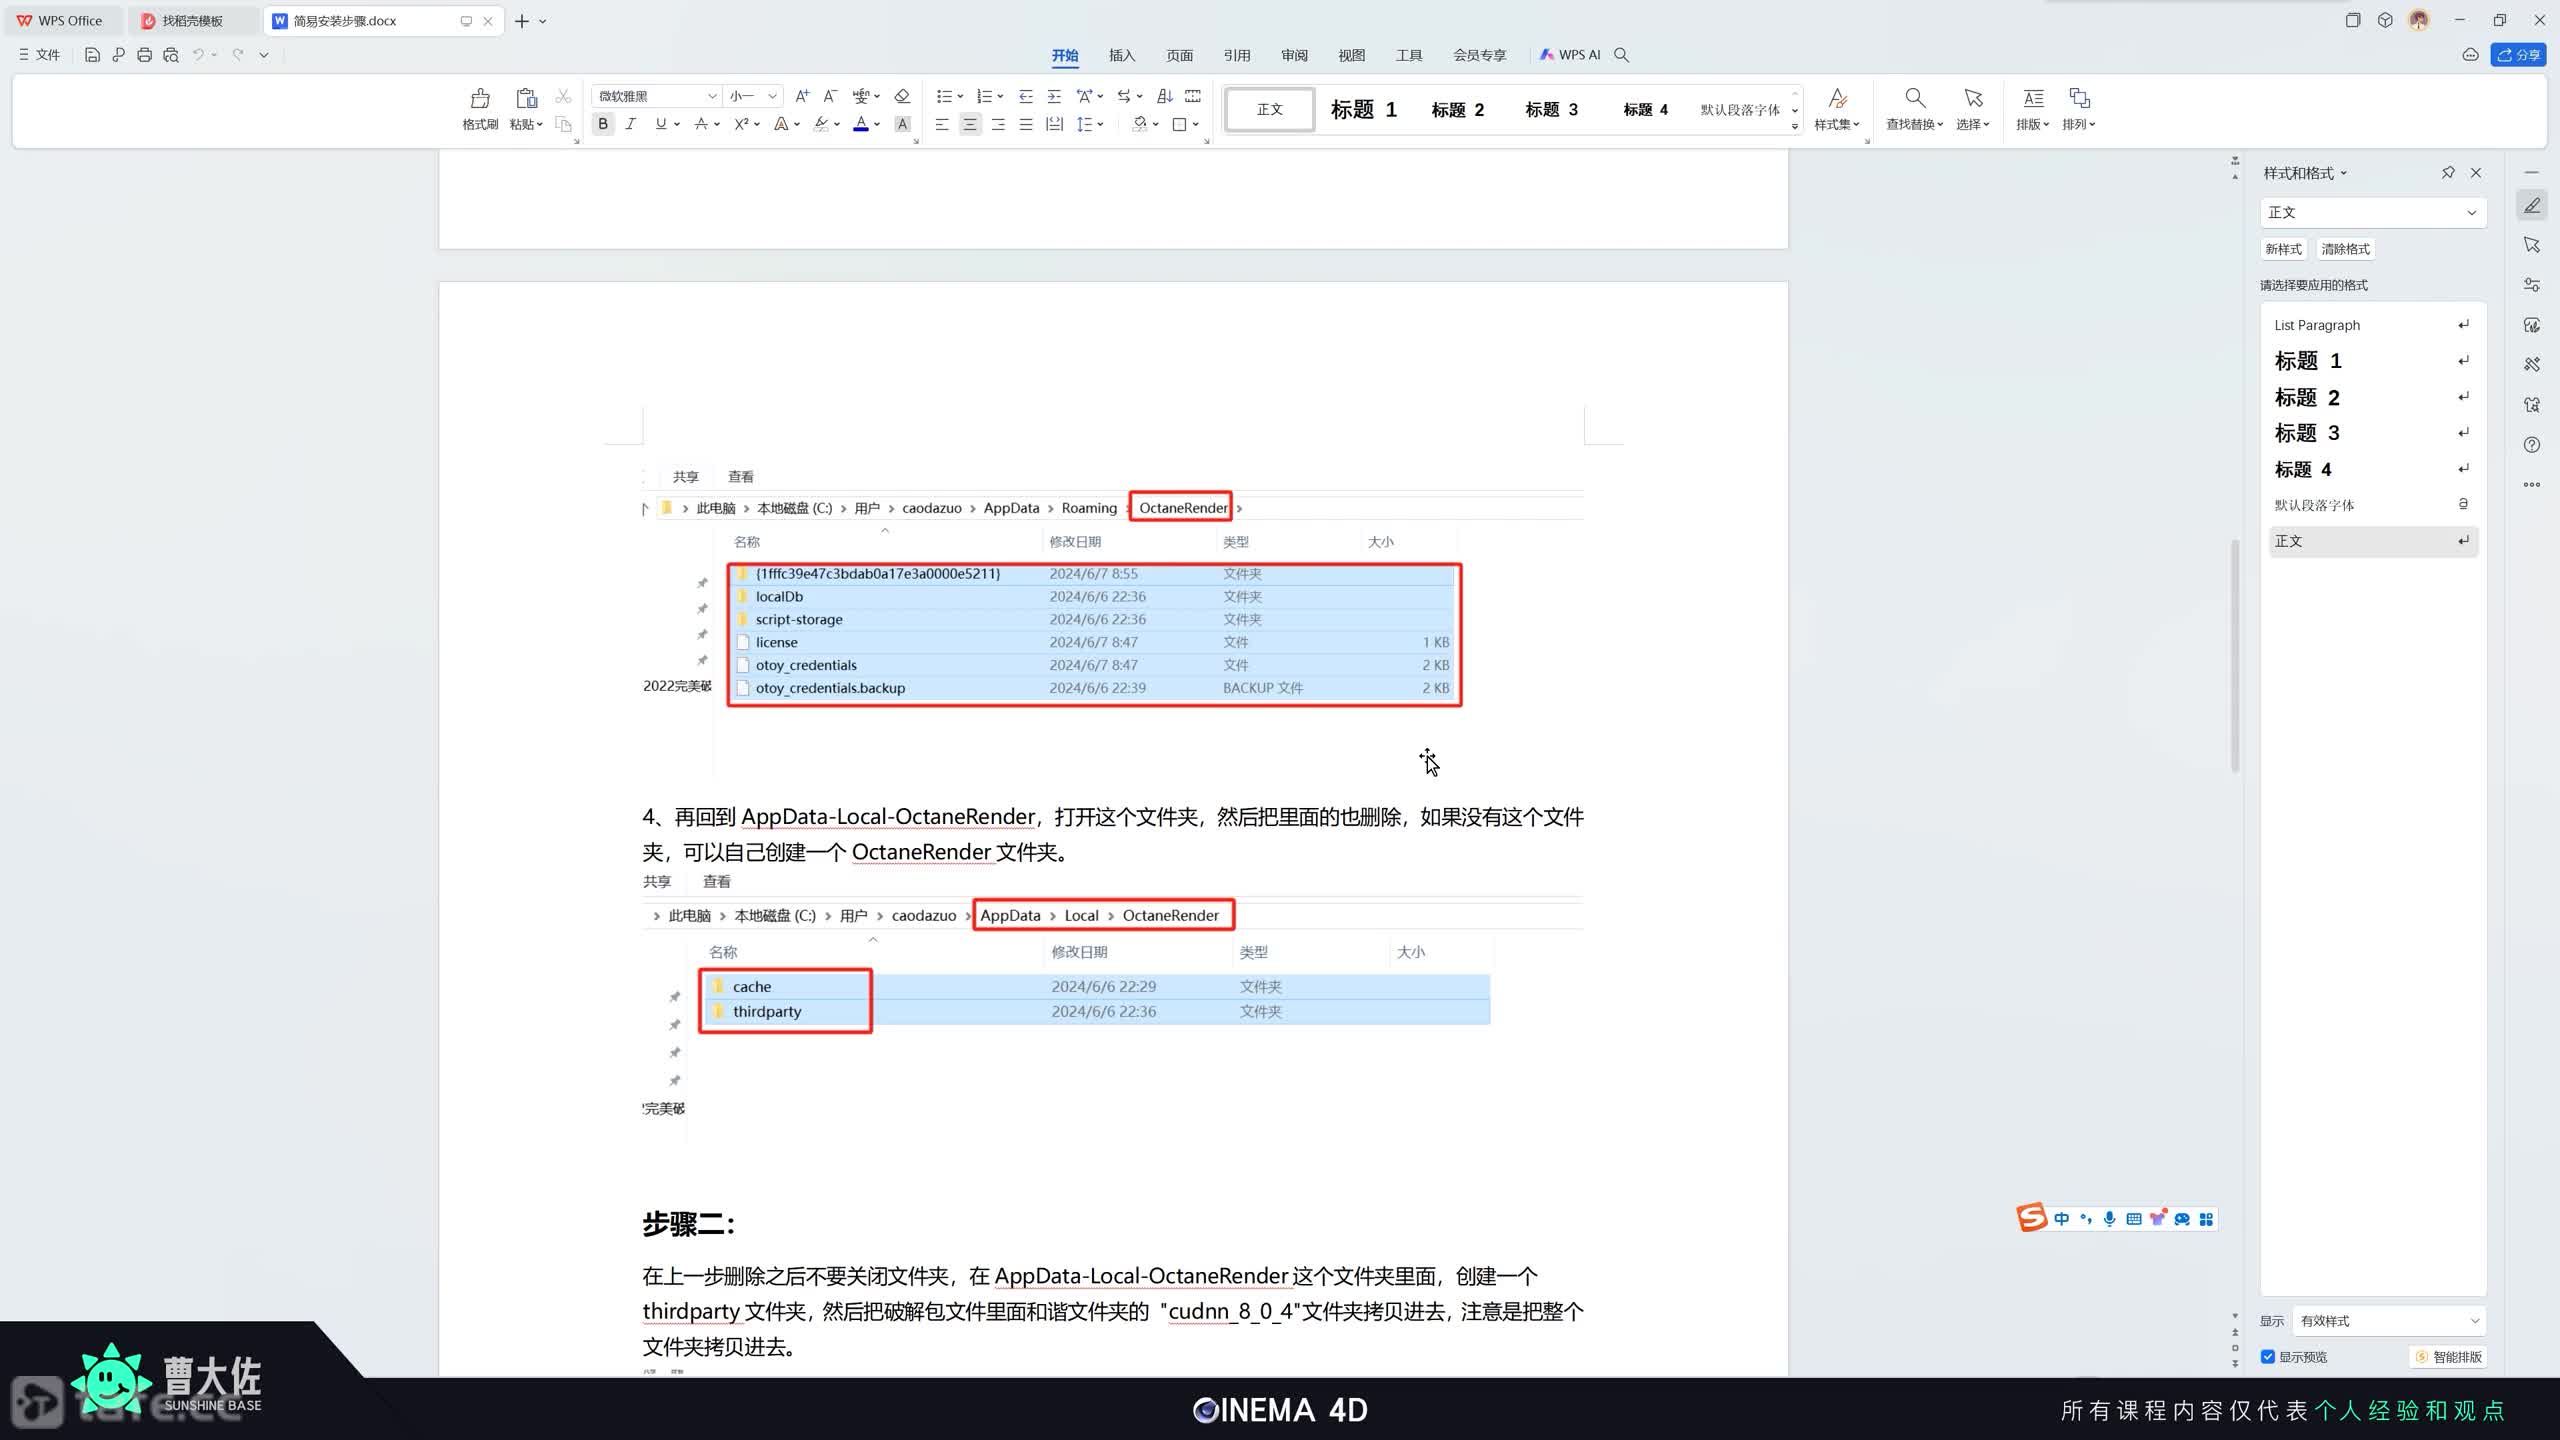This screenshot has width=2560, height=1440.
Task: Toggle the 显示预览 checkbox
Action: click(x=2268, y=1357)
